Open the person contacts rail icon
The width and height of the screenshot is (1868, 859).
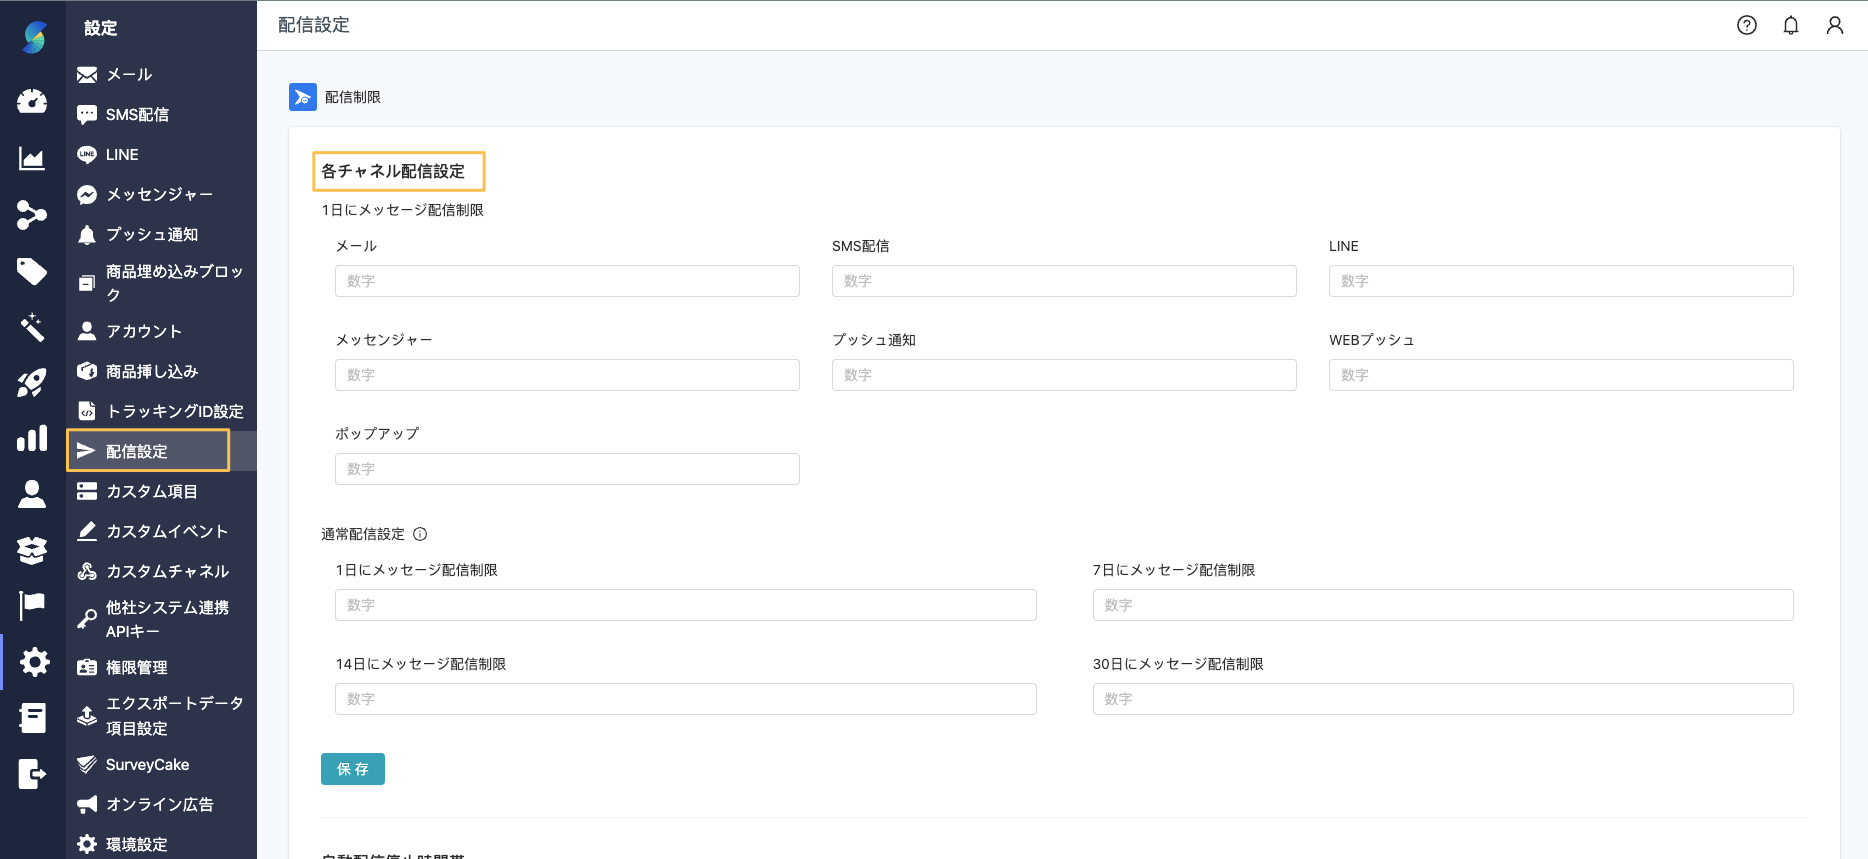click(32, 494)
